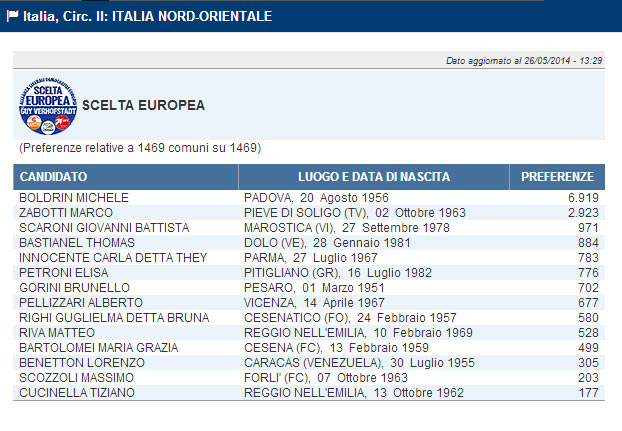Click on GORINI BRUNELLO
The image size is (622, 431).
pos(67,288)
